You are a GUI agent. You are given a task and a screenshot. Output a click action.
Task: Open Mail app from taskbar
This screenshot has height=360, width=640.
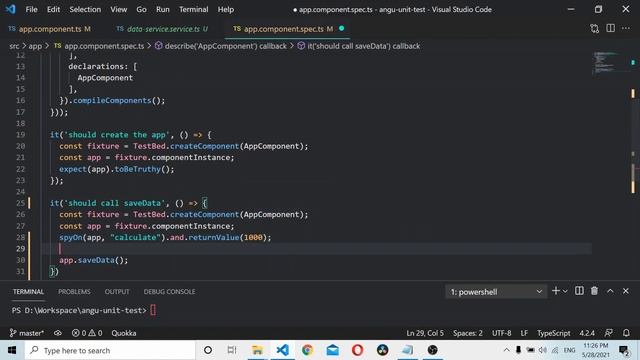pyautogui.click(x=333, y=350)
